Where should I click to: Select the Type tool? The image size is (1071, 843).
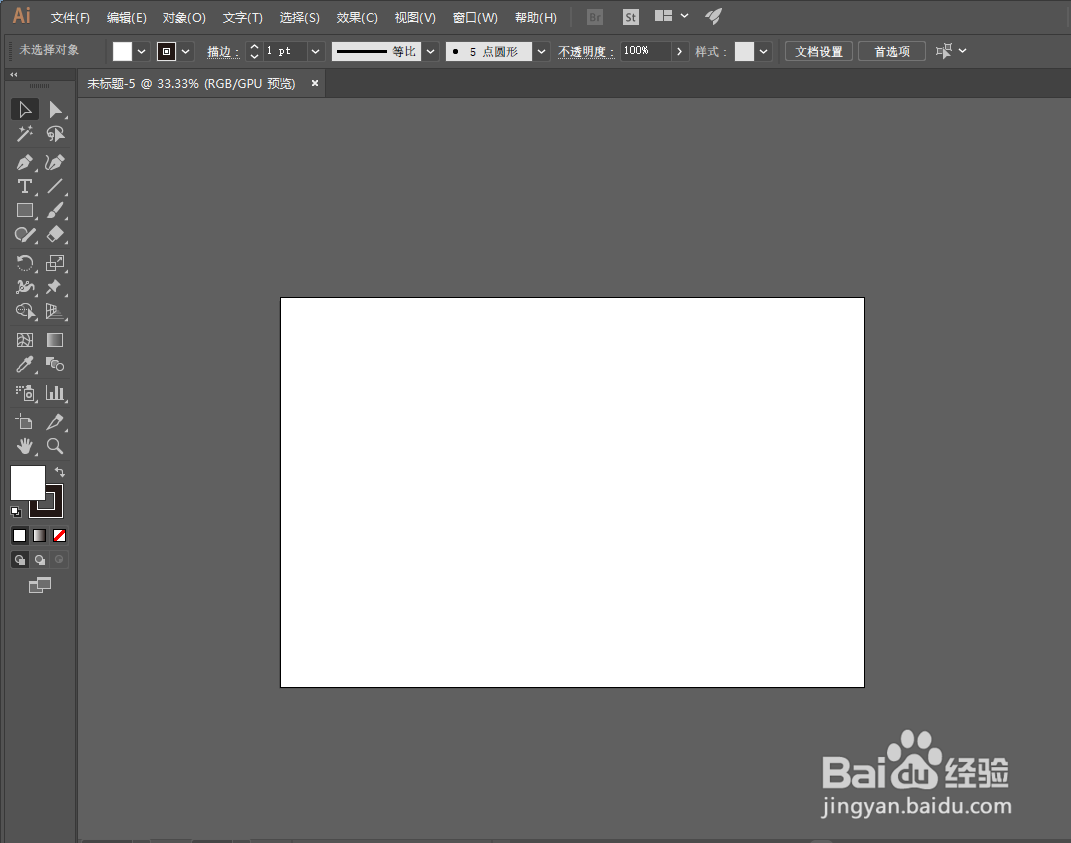pos(25,186)
